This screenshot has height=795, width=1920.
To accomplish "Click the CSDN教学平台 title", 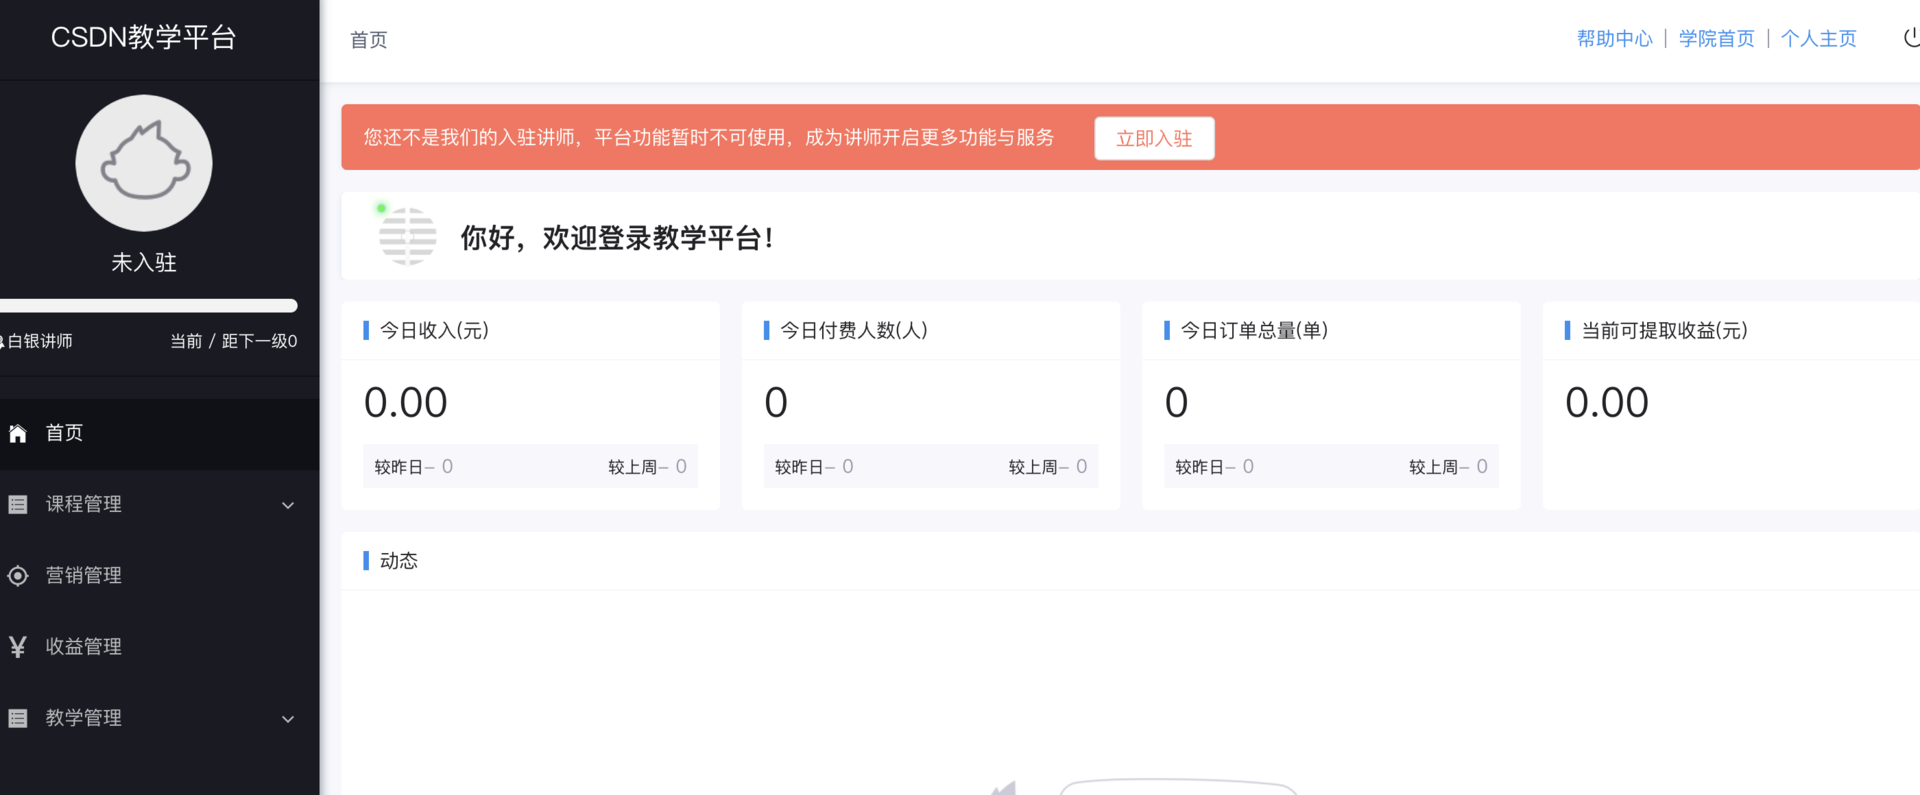I will (144, 37).
